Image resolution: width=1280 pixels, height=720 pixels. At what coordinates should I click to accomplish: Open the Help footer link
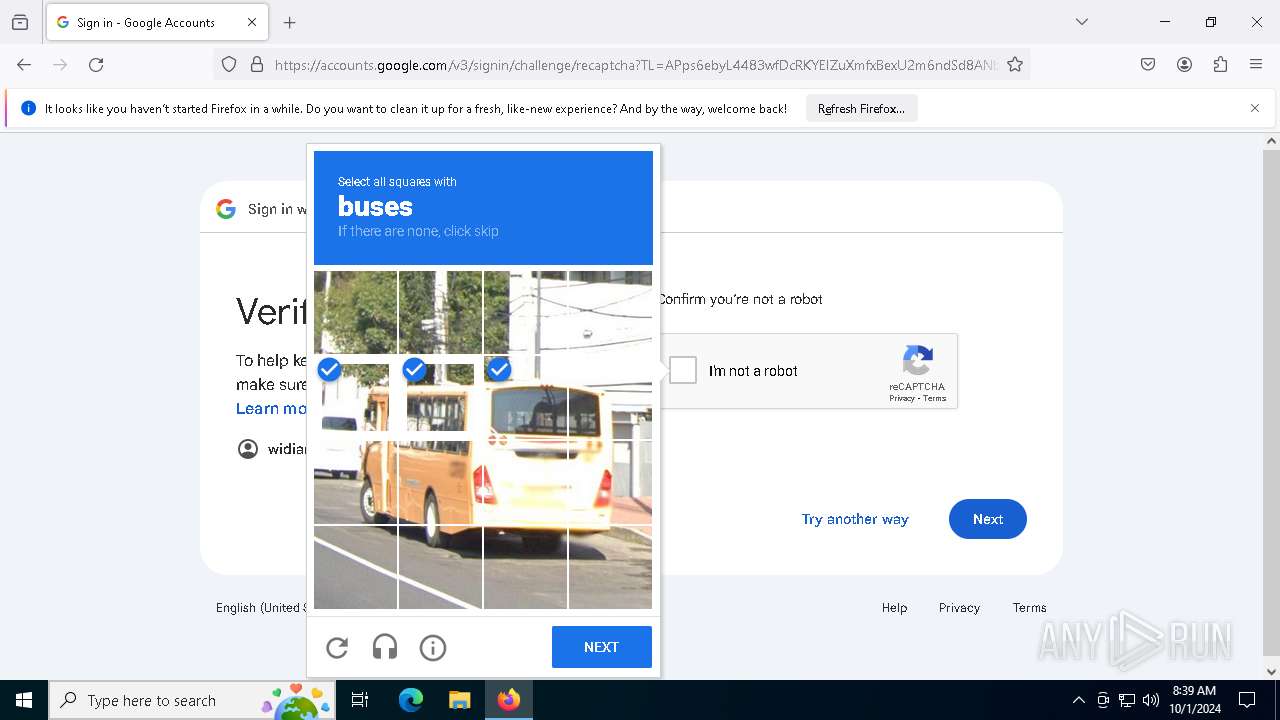[x=894, y=607]
